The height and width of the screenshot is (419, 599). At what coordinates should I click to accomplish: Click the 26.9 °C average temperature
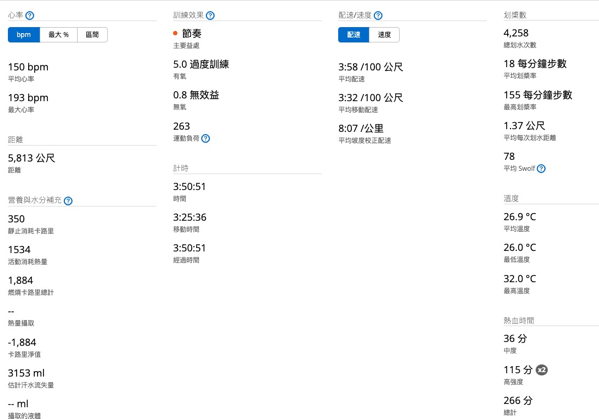click(520, 217)
